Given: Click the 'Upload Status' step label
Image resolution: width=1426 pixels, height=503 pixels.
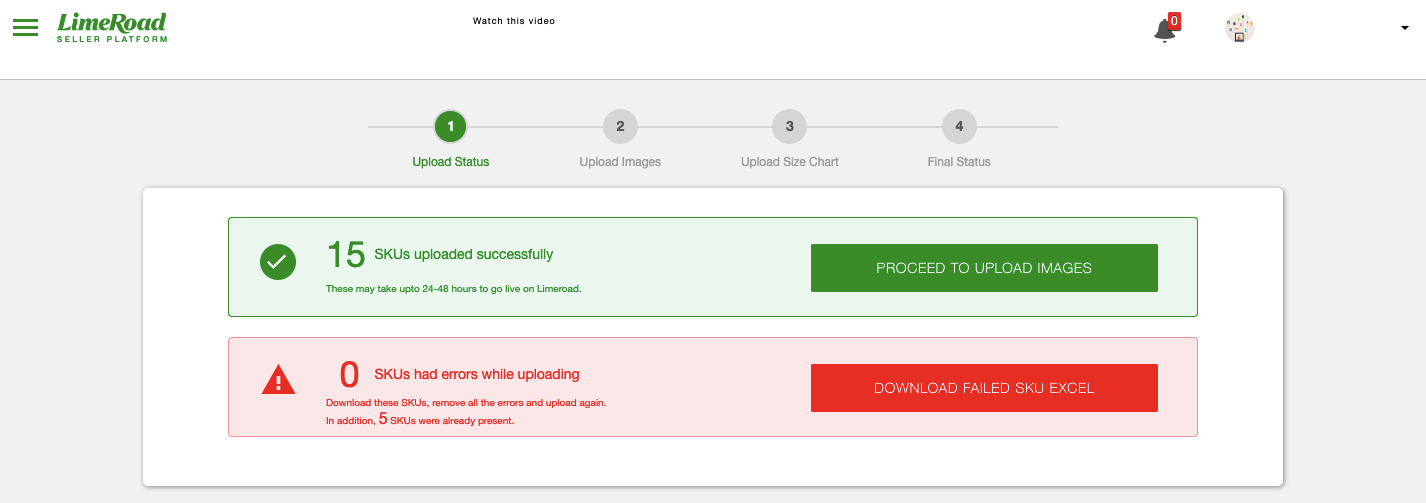Looking at the screenshot, I should tap(451, 162).
